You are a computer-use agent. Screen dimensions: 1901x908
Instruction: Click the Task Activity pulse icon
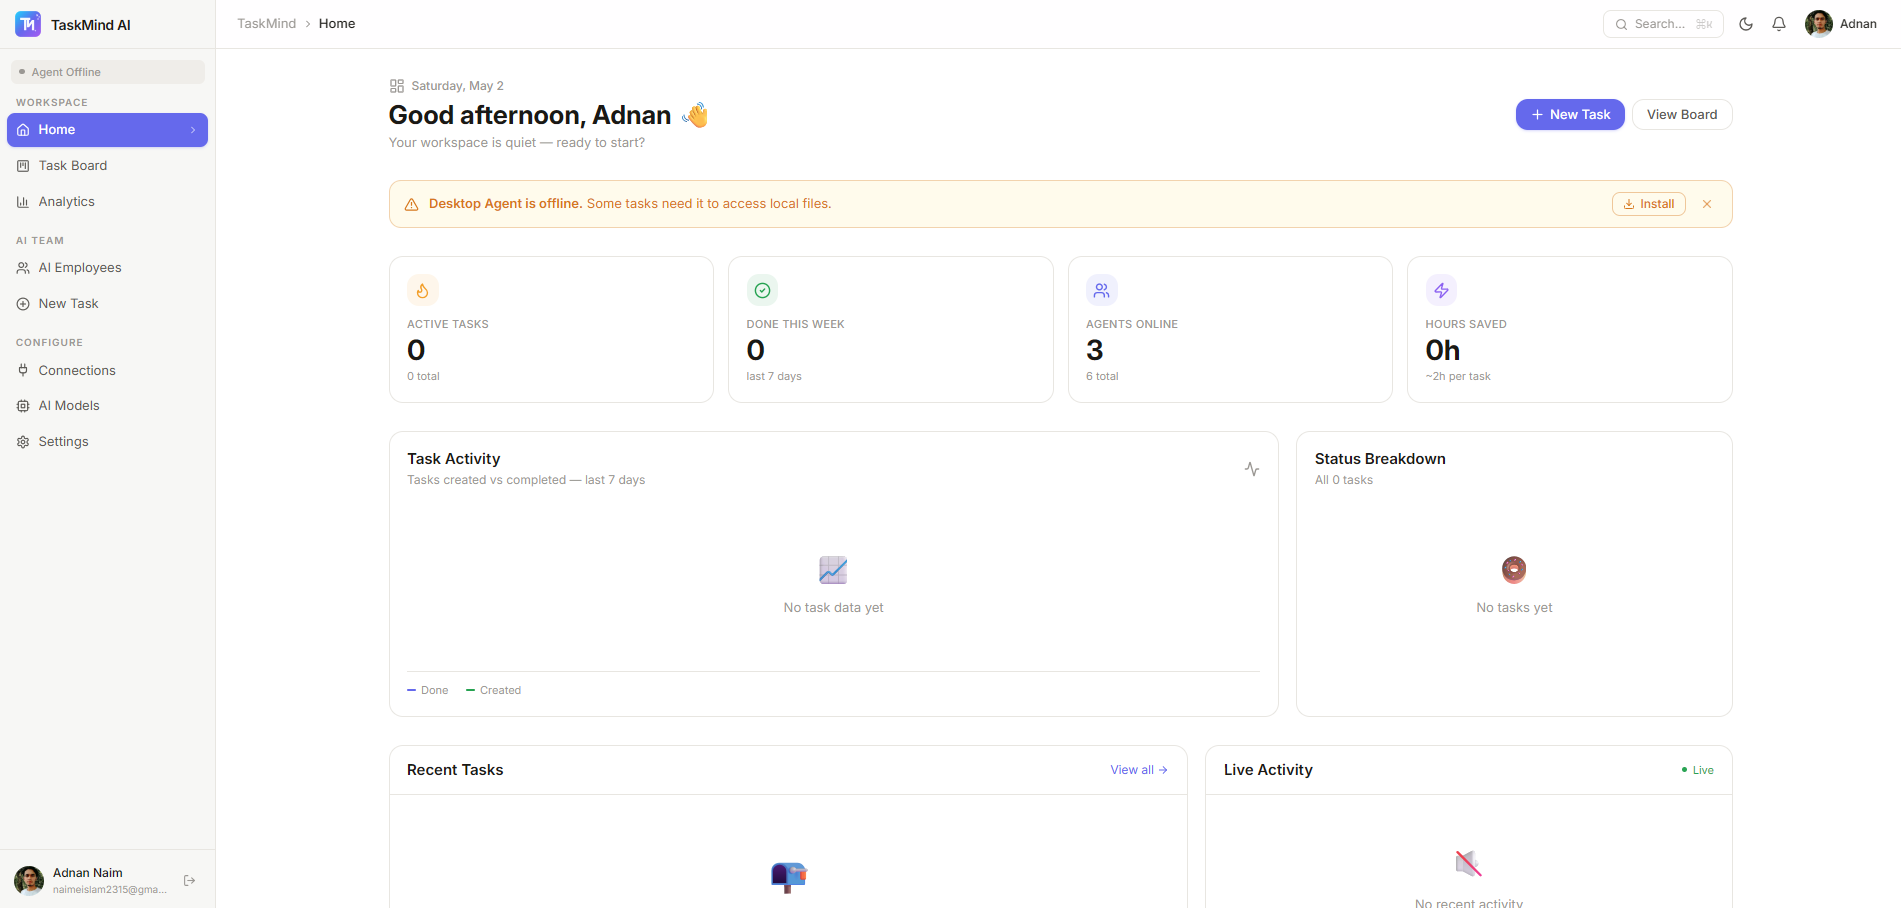[x=1252, y=469]
